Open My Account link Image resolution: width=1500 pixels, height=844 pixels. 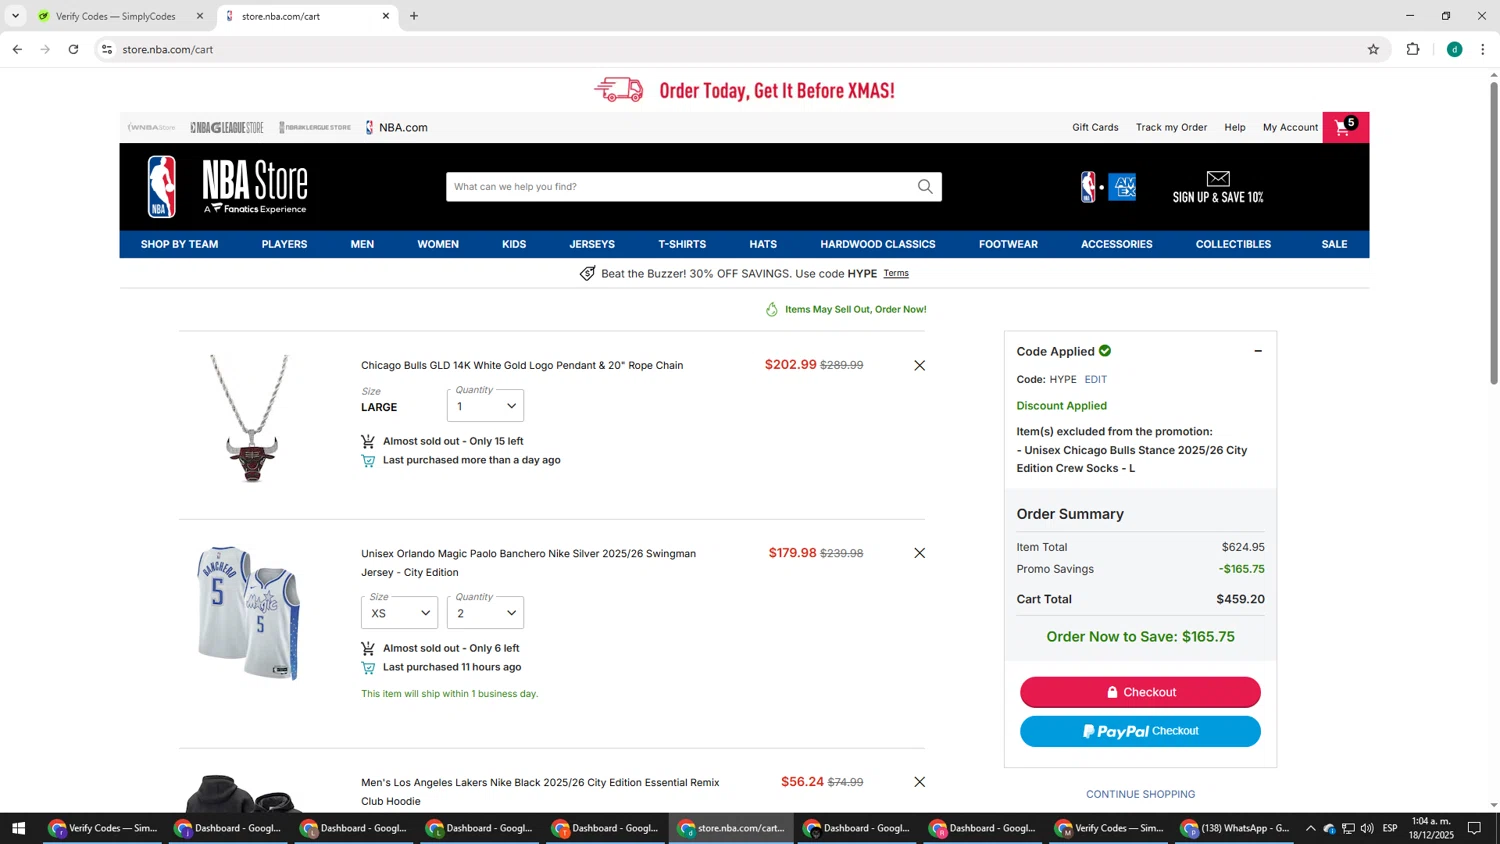click(x=1290, y=127)
